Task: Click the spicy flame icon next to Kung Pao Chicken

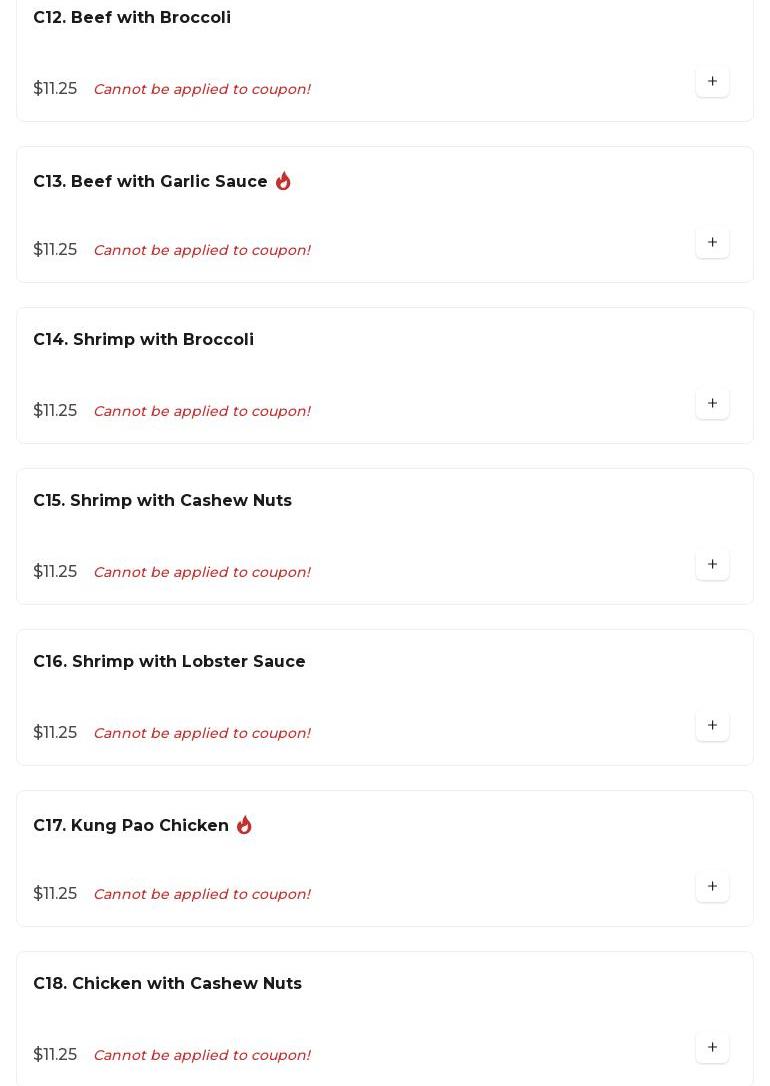Action: click(x=244, y=825)
